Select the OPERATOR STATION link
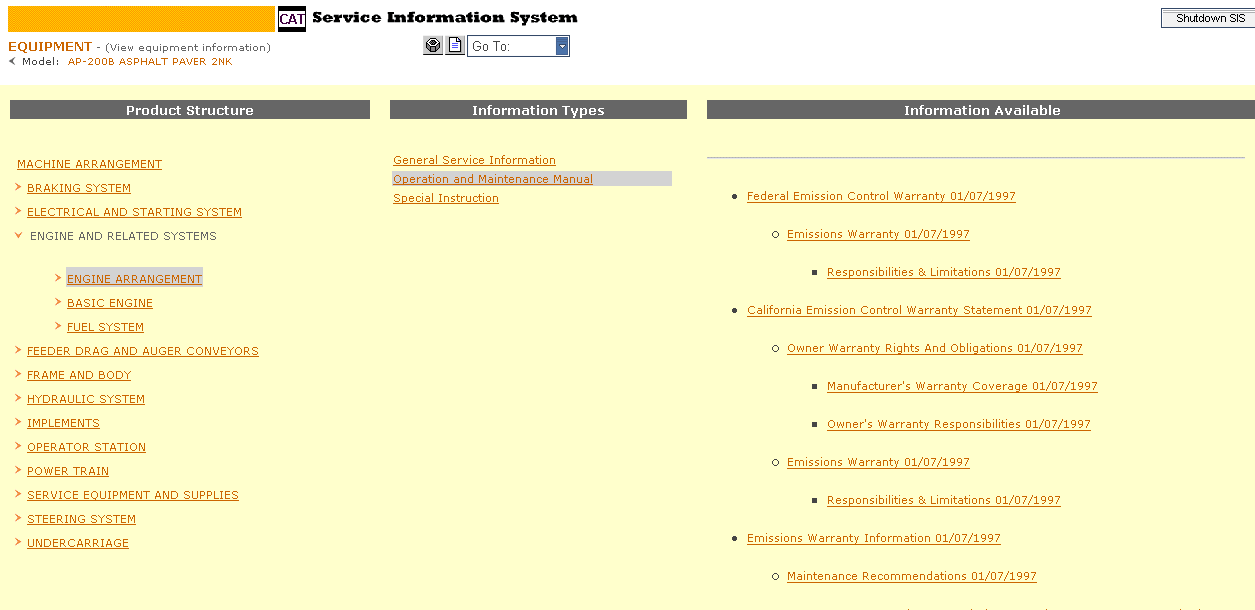Screen dimensions: 1255x610 [x=86, y=447]
